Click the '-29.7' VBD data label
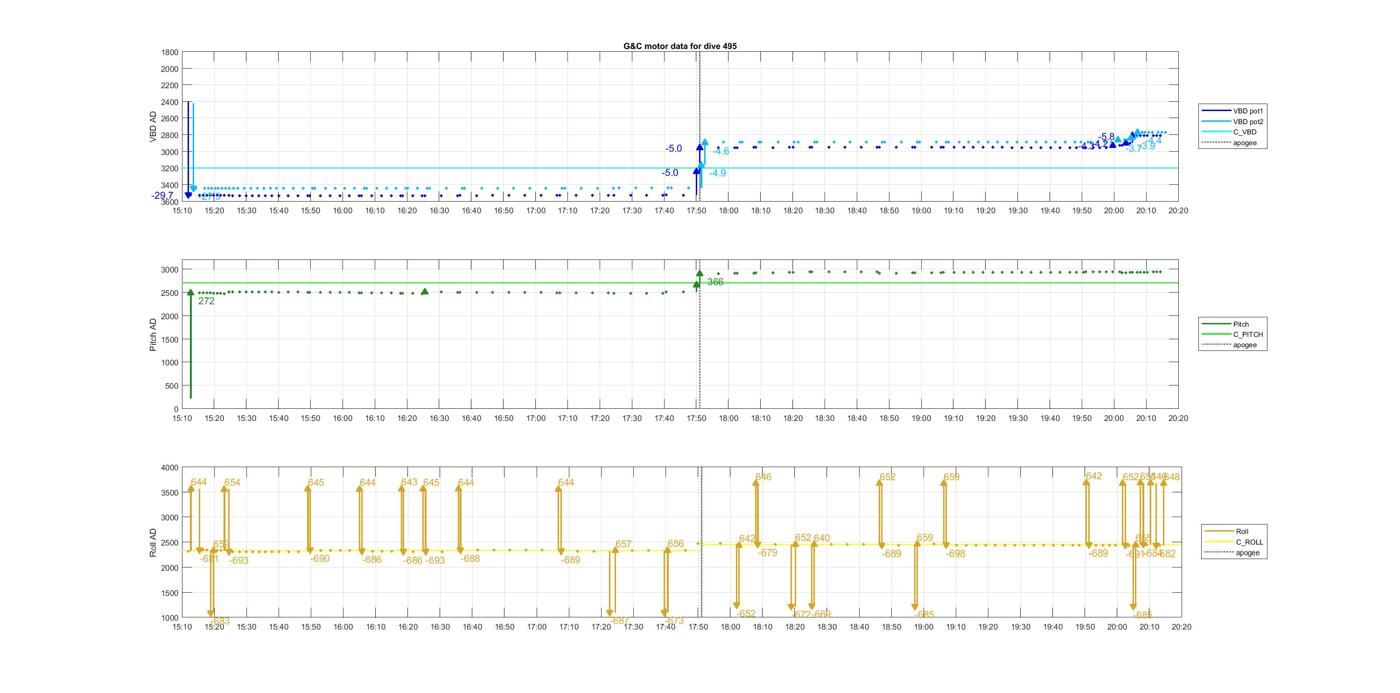This screenshot has height=693, width=1400. (x=163, y=196)
